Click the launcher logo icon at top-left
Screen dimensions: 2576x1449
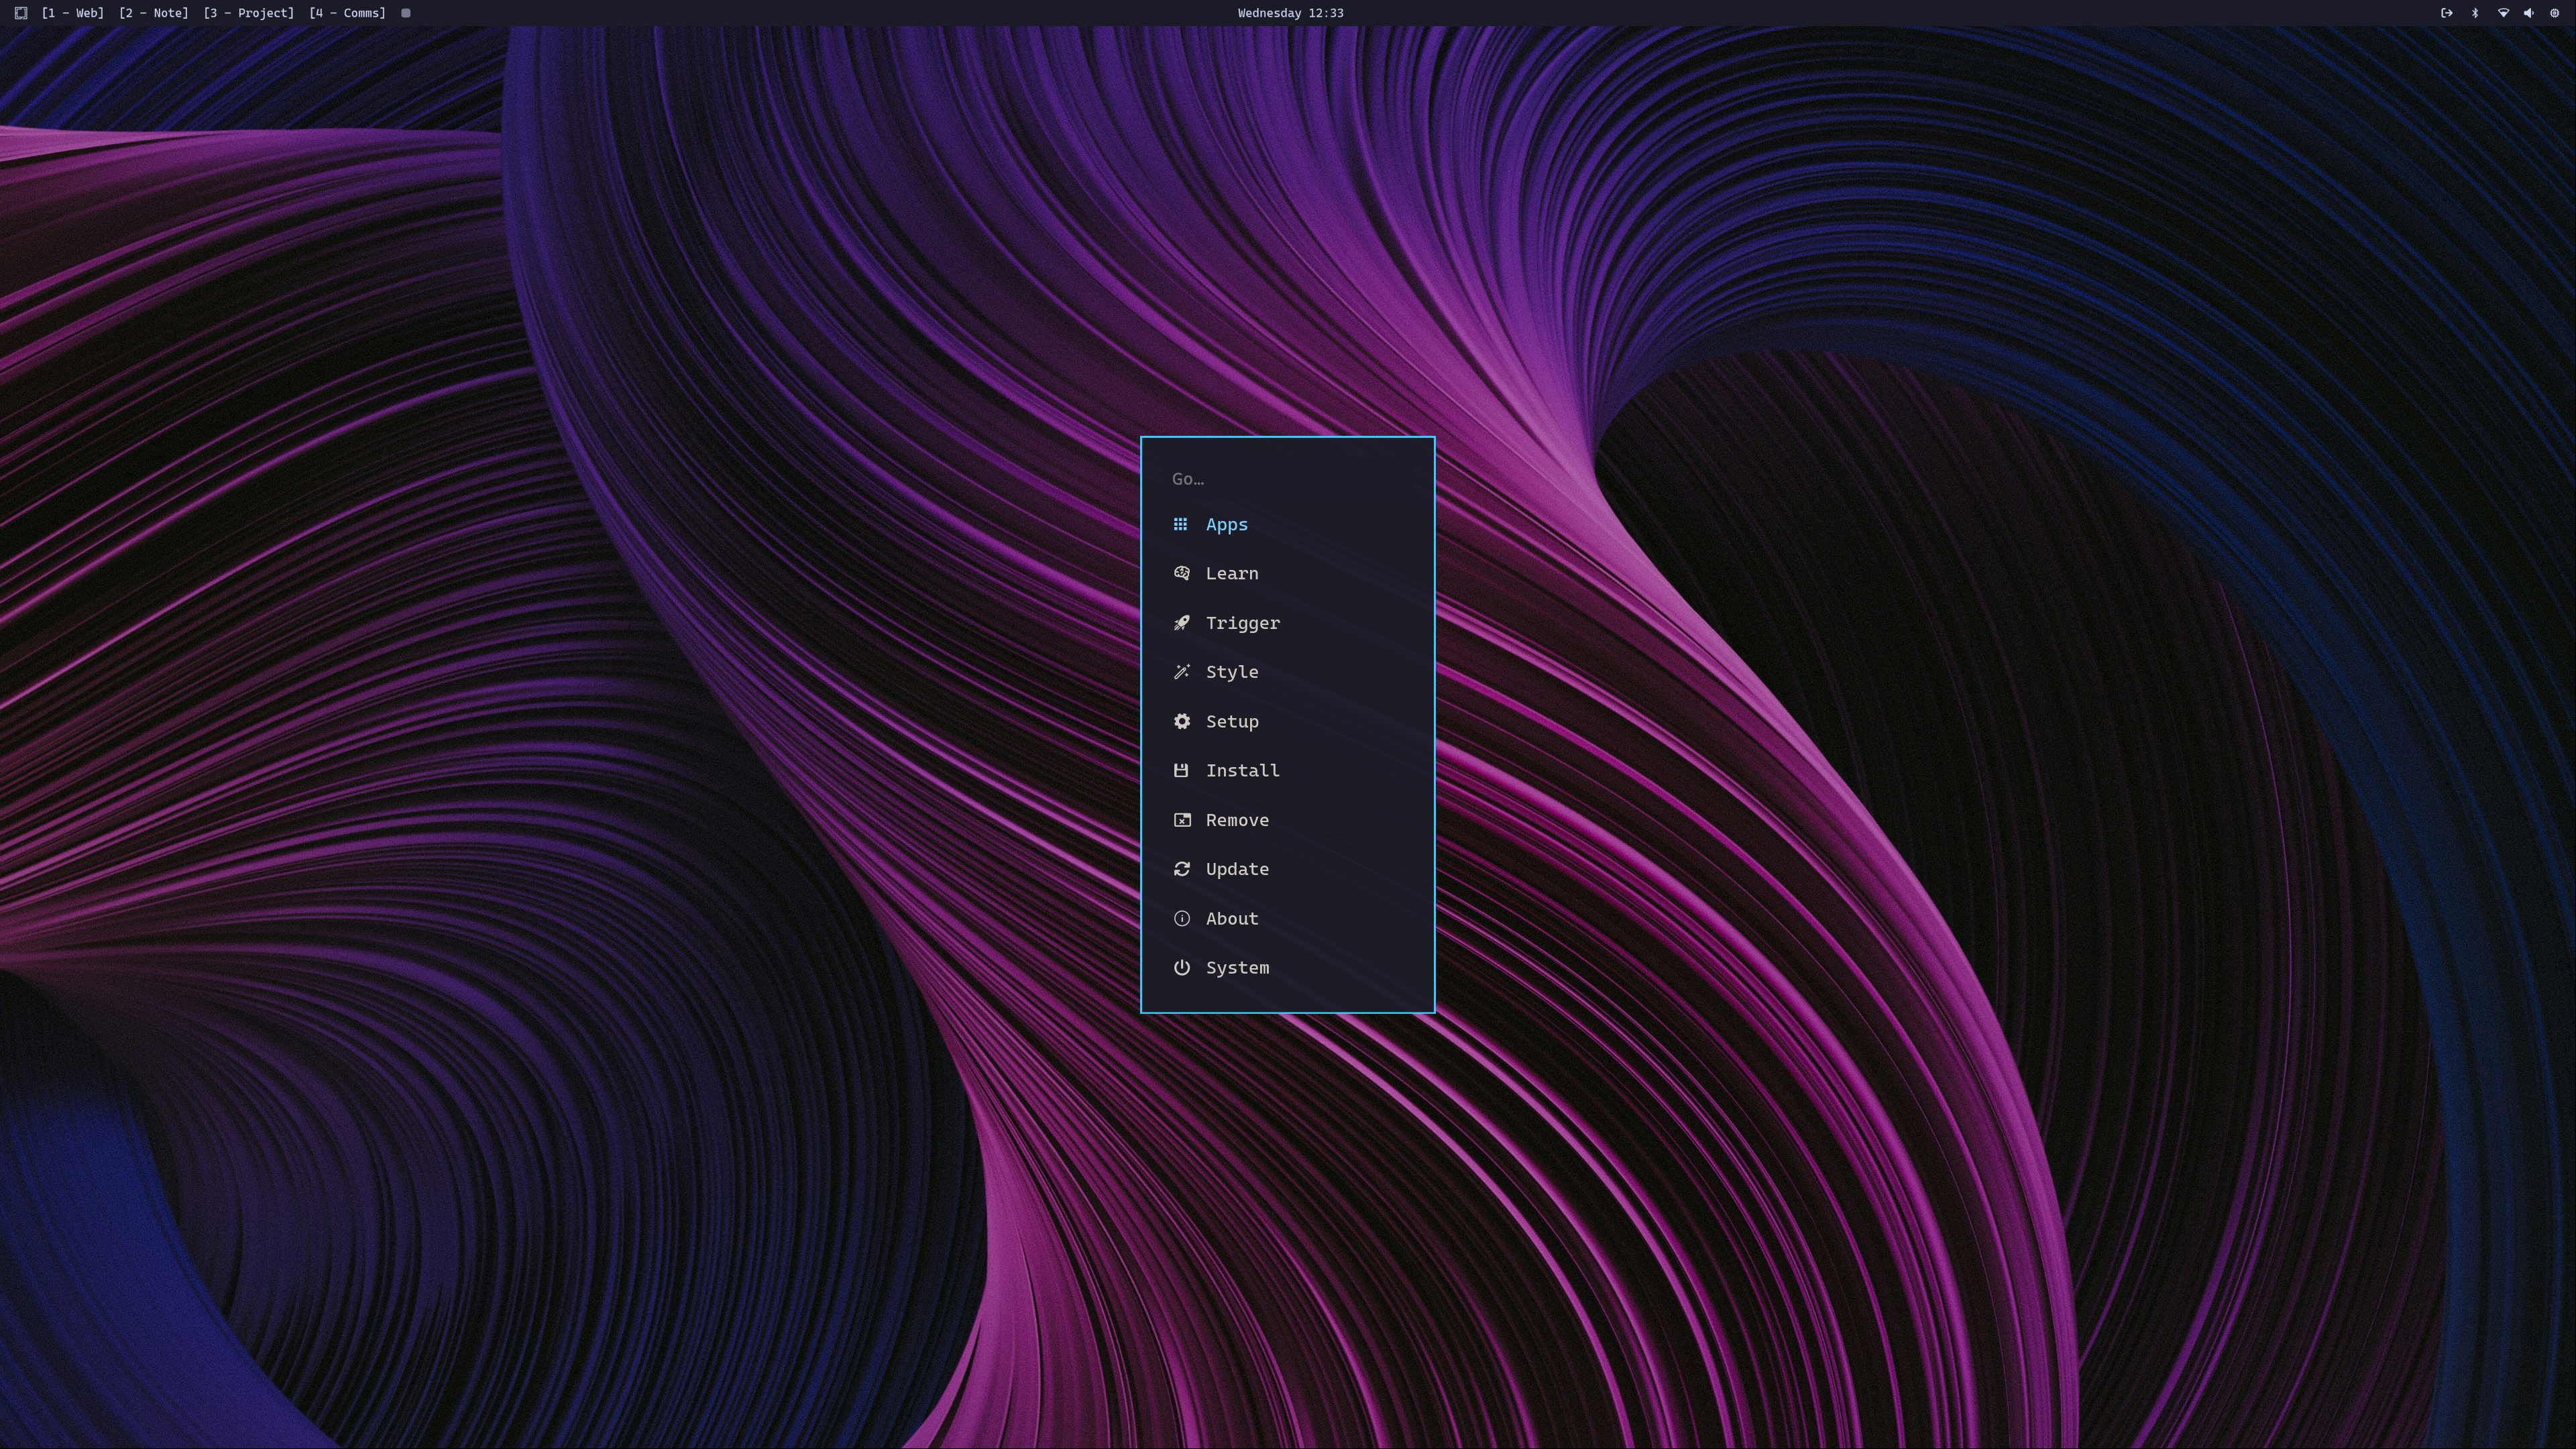point(21,13)
